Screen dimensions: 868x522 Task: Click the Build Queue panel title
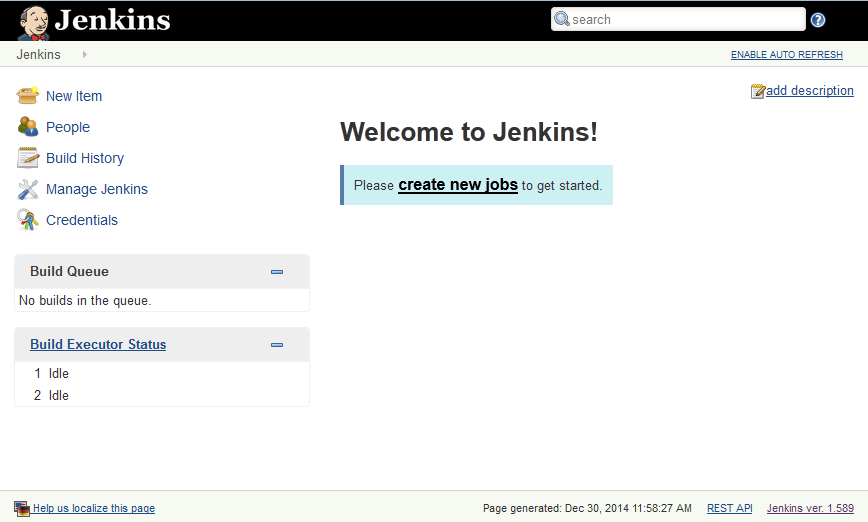[x=69, y=271]
